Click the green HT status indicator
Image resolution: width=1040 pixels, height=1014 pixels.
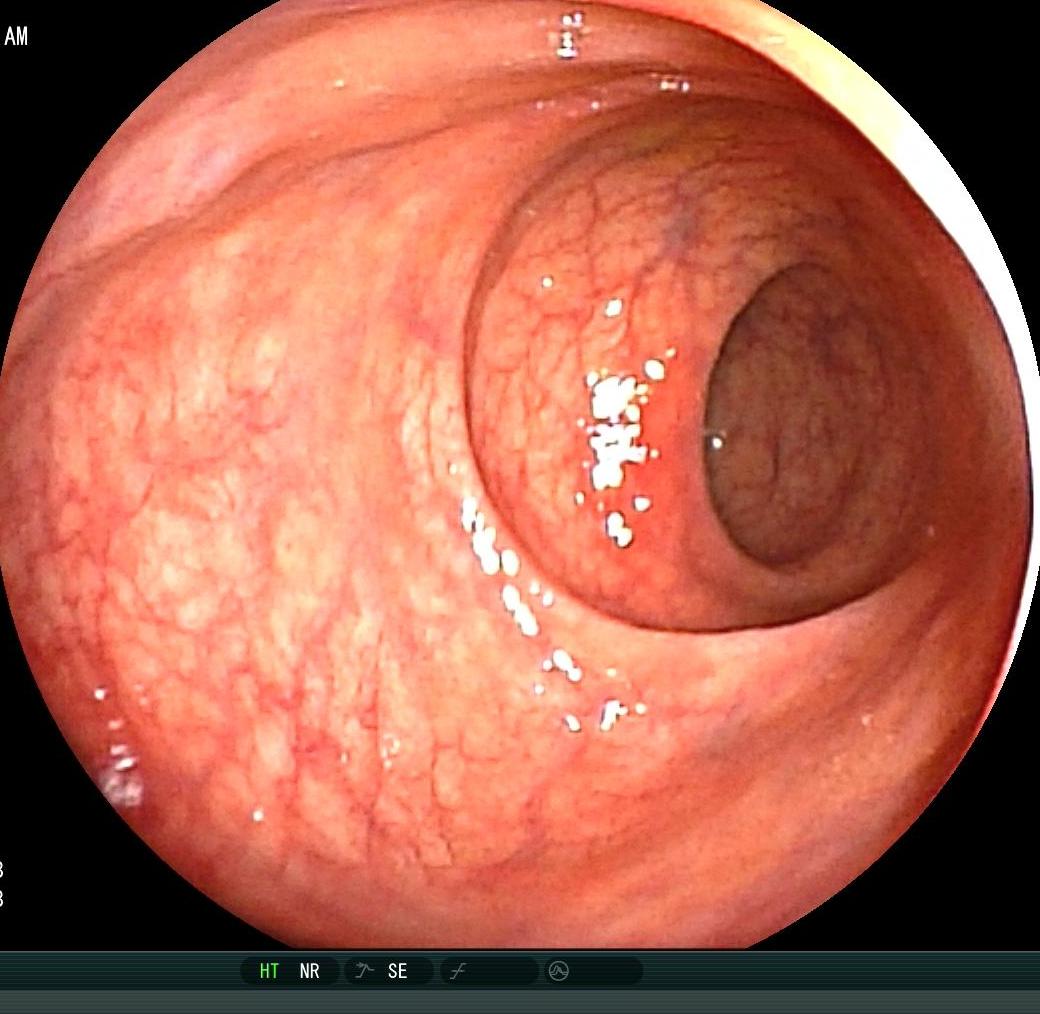[269, 971]
